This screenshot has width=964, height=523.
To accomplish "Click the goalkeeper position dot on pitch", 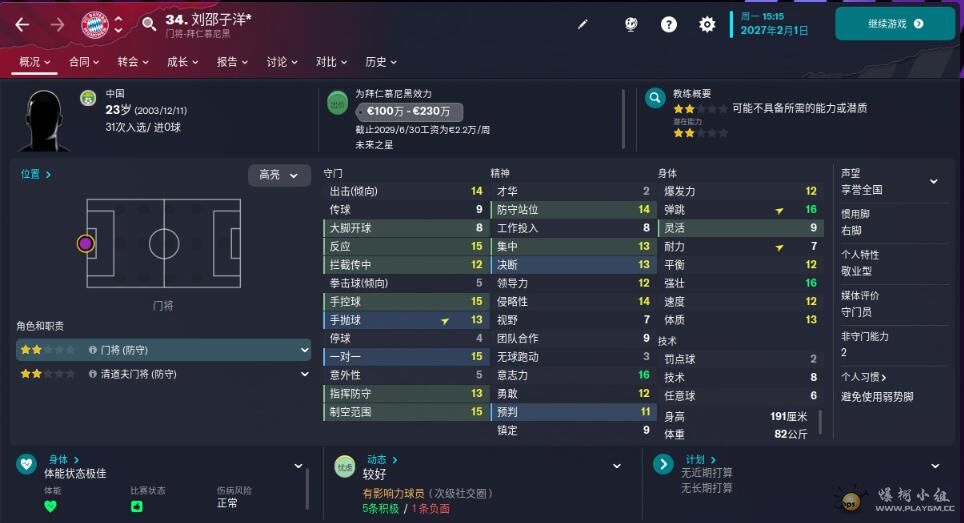I will [x=85, y=243].
